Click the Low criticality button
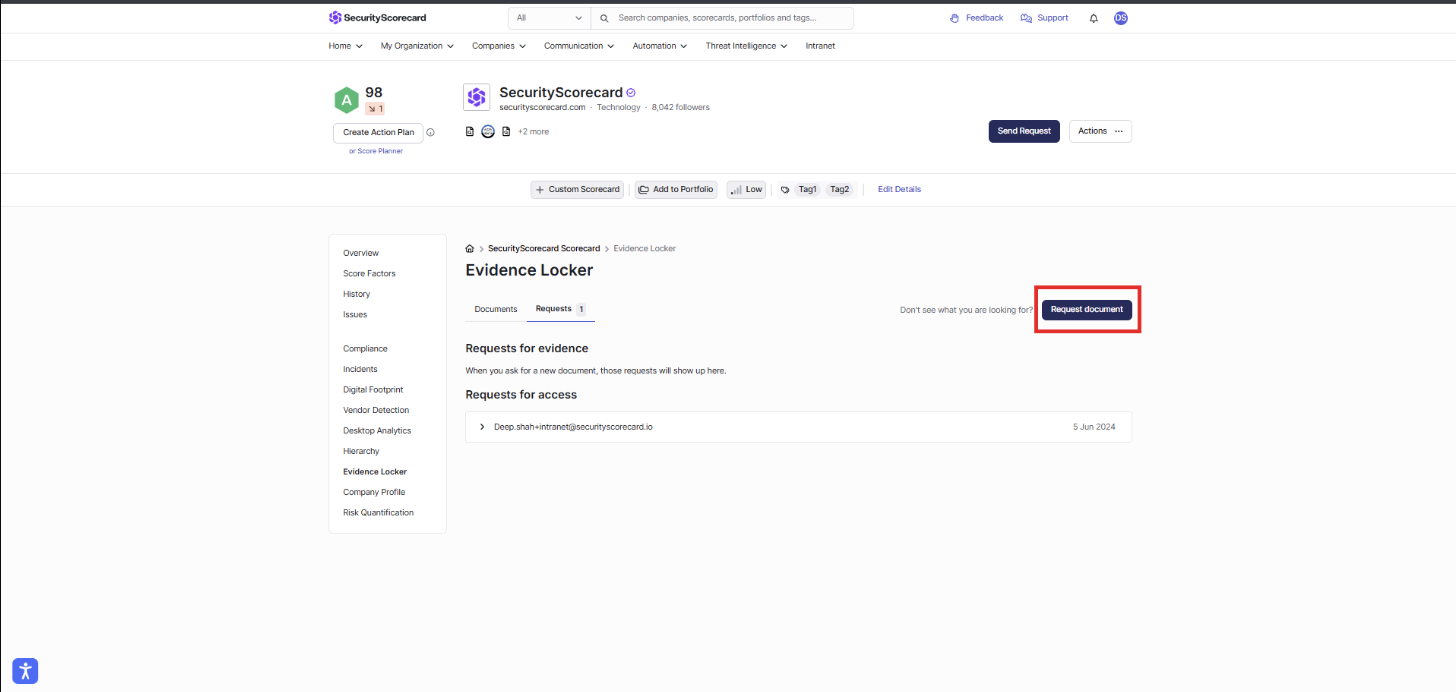1456x692 pixels. pos(746,189)
